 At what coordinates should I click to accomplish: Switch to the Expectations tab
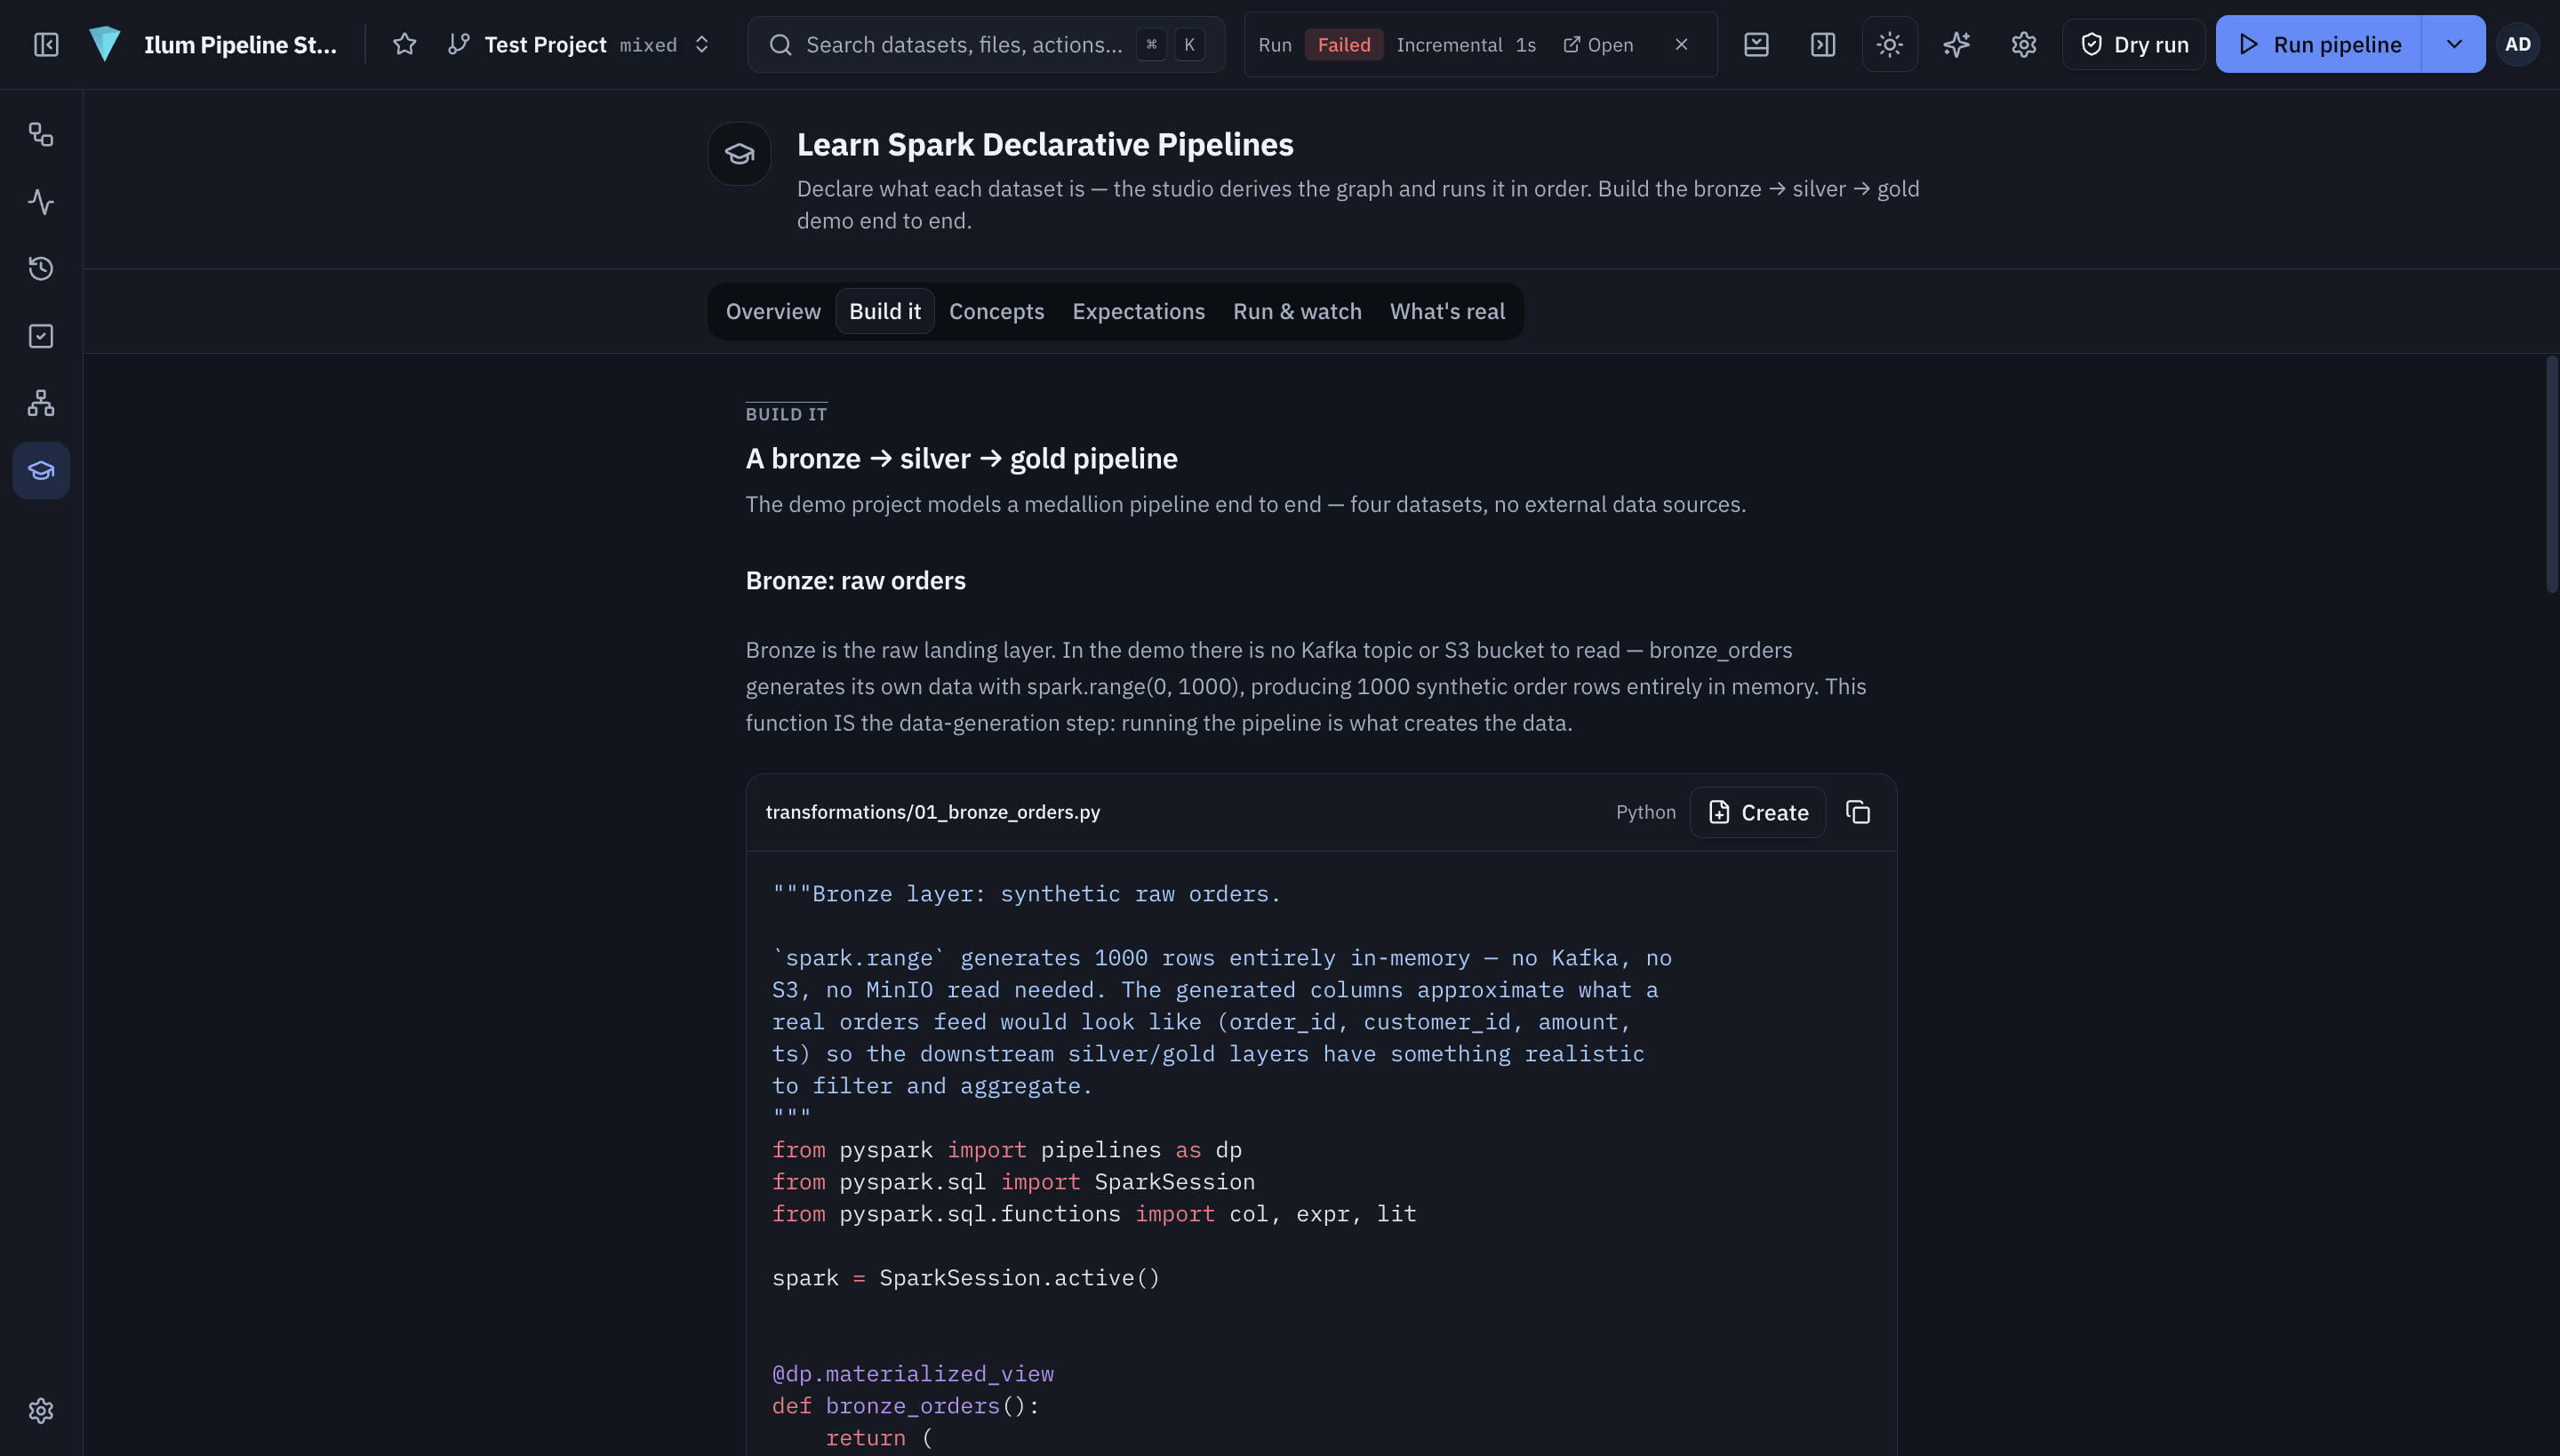[x=1138, y=312]
